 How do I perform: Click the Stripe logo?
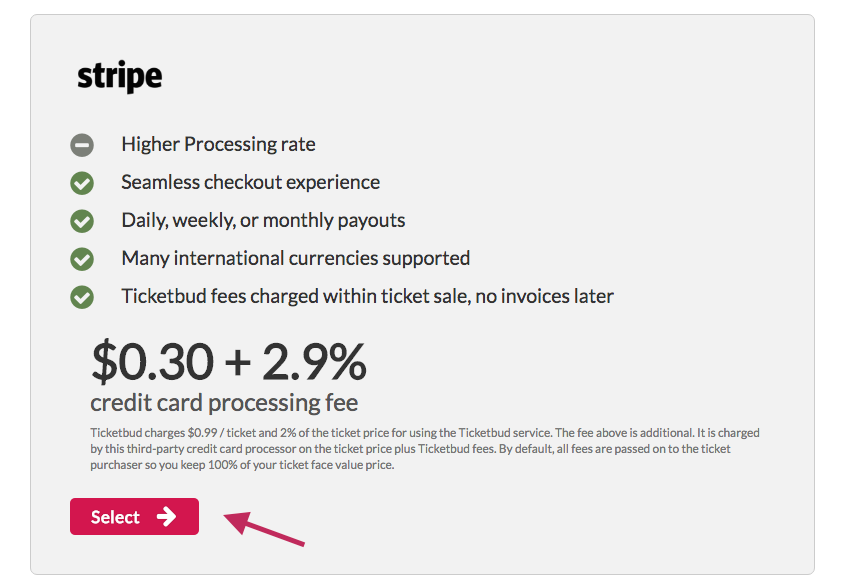(x=119, y=77)
